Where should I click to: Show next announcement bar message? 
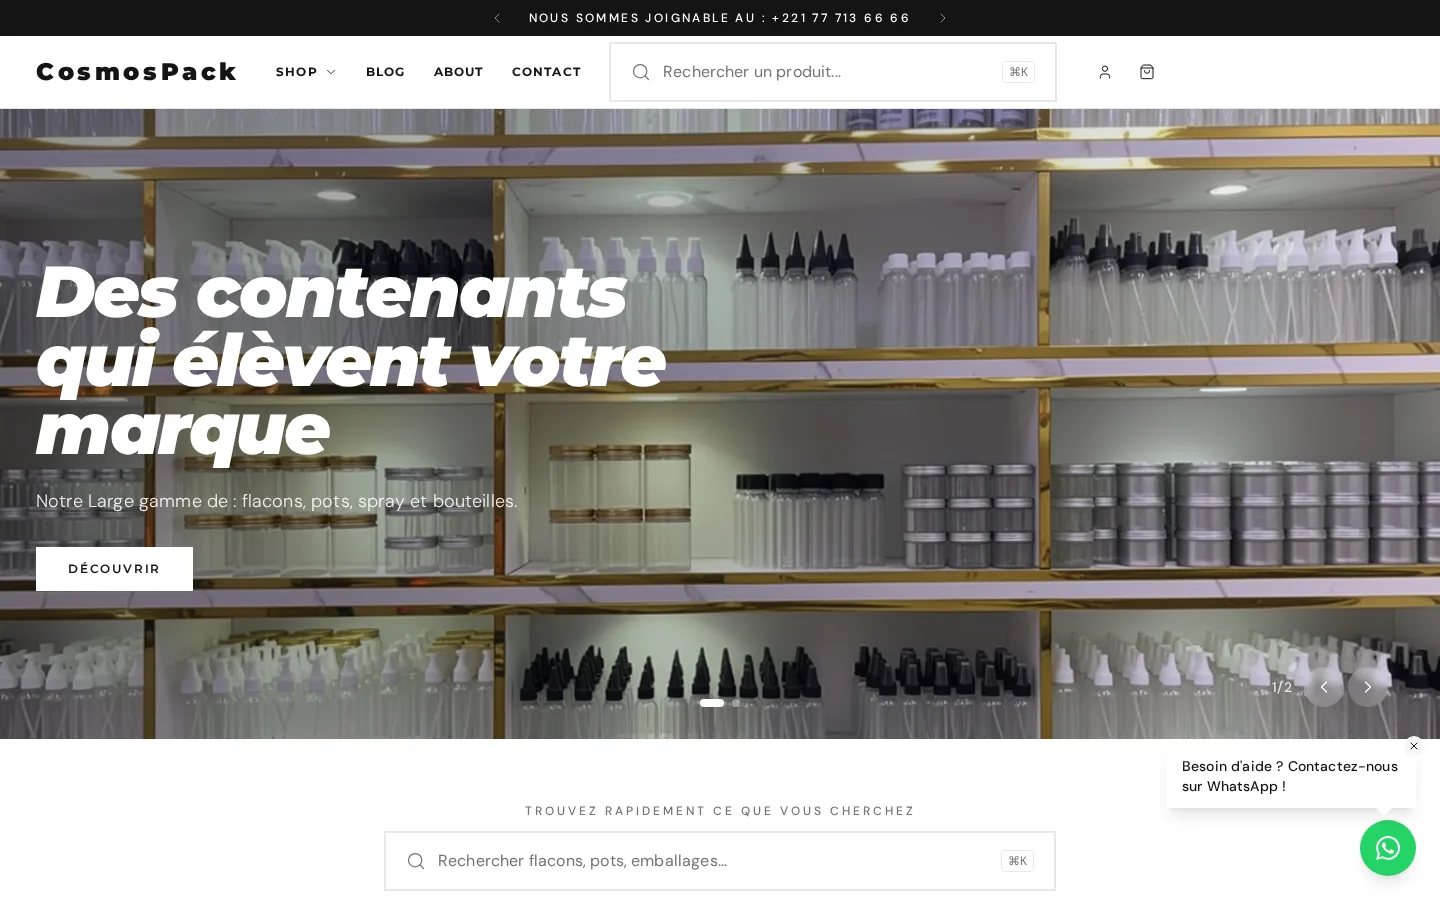[x=943, y=18]
